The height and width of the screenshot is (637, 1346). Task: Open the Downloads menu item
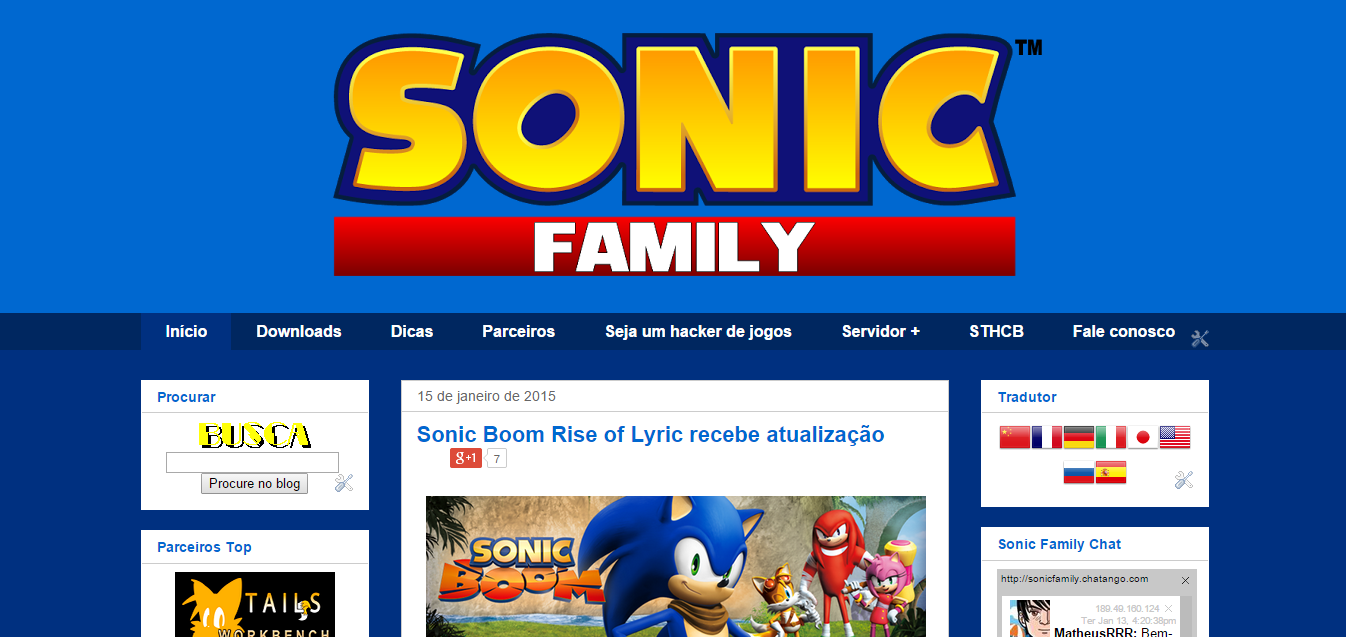tap(299, 331)
